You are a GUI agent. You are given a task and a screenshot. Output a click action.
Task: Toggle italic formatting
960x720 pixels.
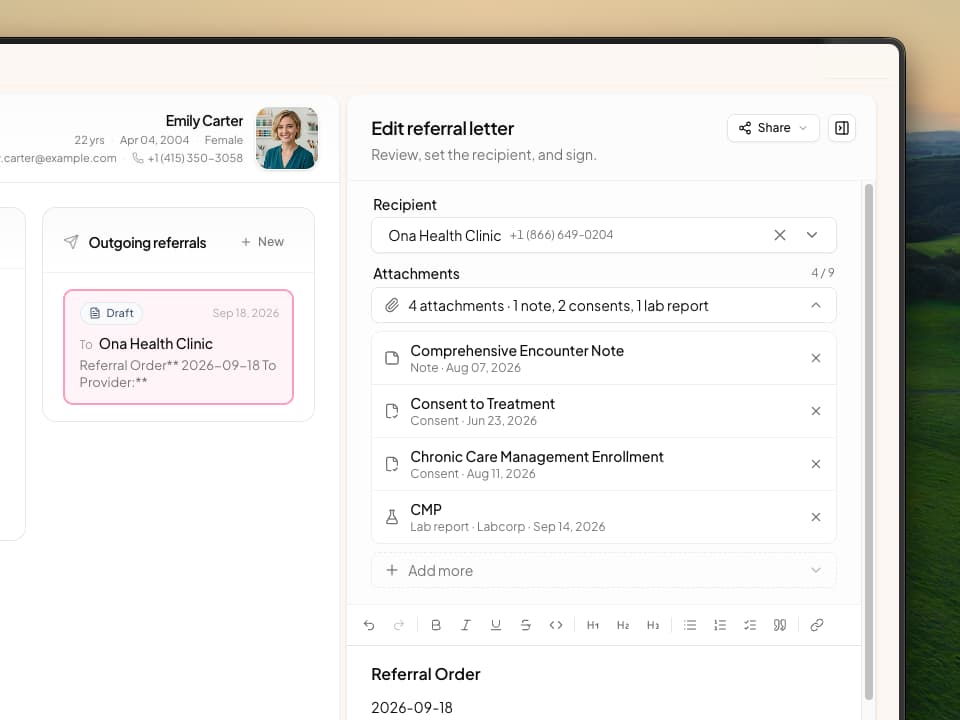466,625
